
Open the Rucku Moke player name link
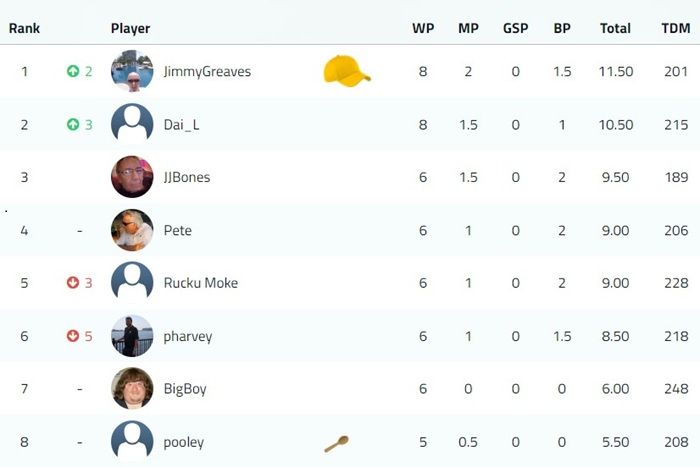[200, 283]
